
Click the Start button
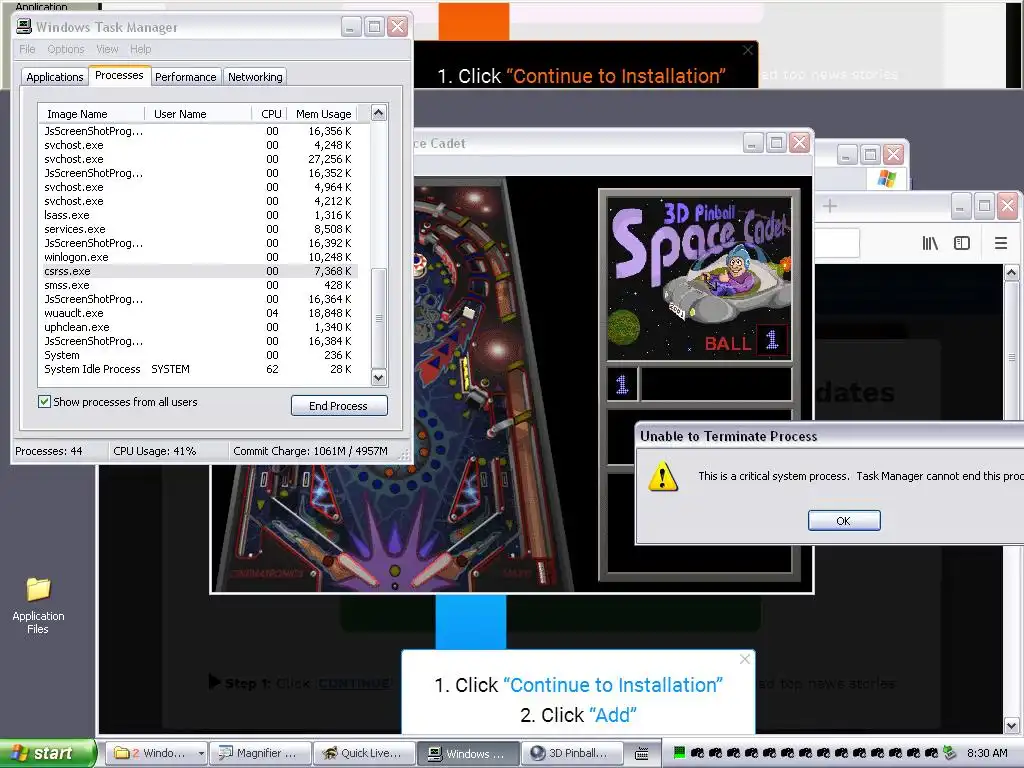tap(48, 753)
